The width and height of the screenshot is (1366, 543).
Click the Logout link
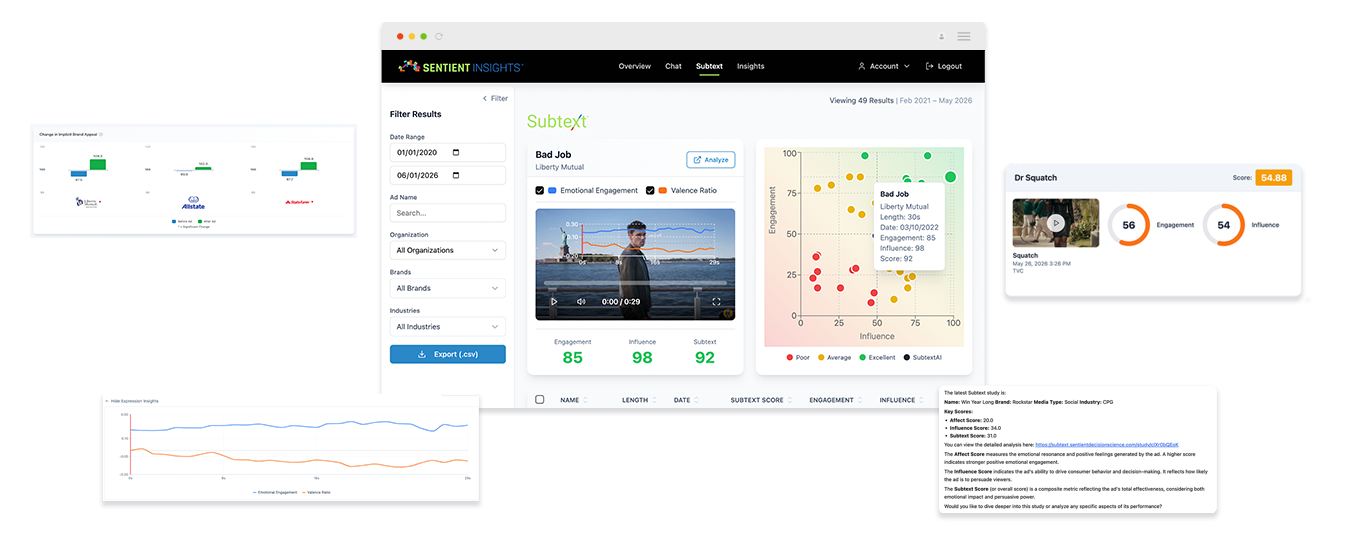pos(944,66)
